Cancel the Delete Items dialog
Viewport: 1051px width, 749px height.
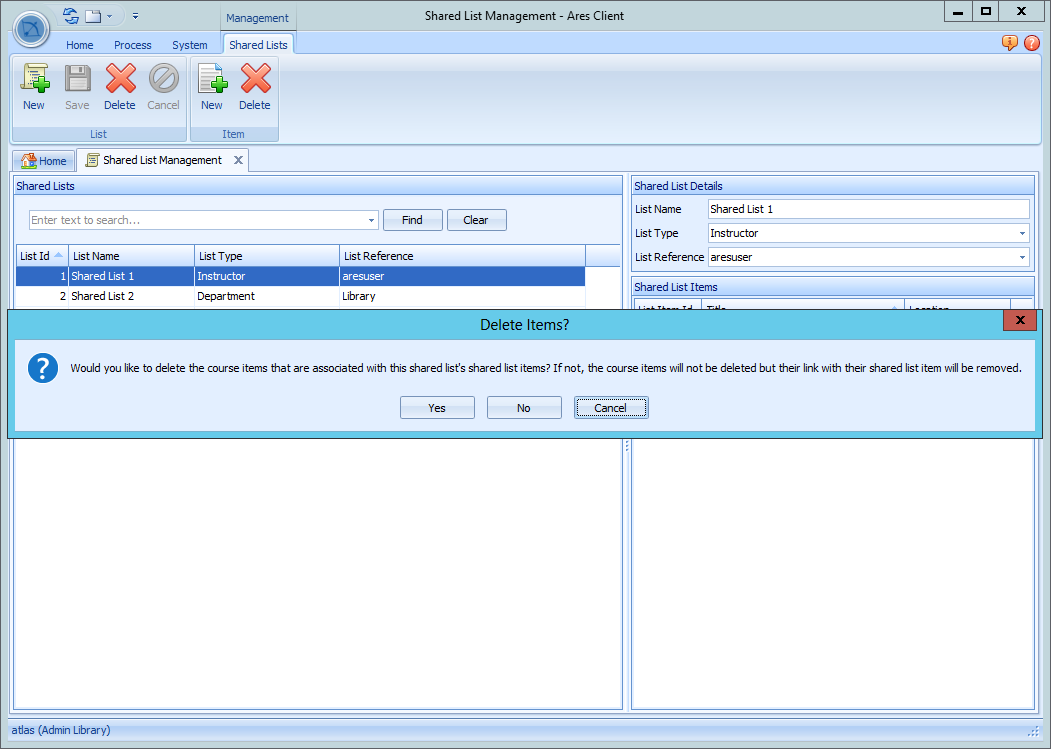pyautogui.click(x=610, y=407)
